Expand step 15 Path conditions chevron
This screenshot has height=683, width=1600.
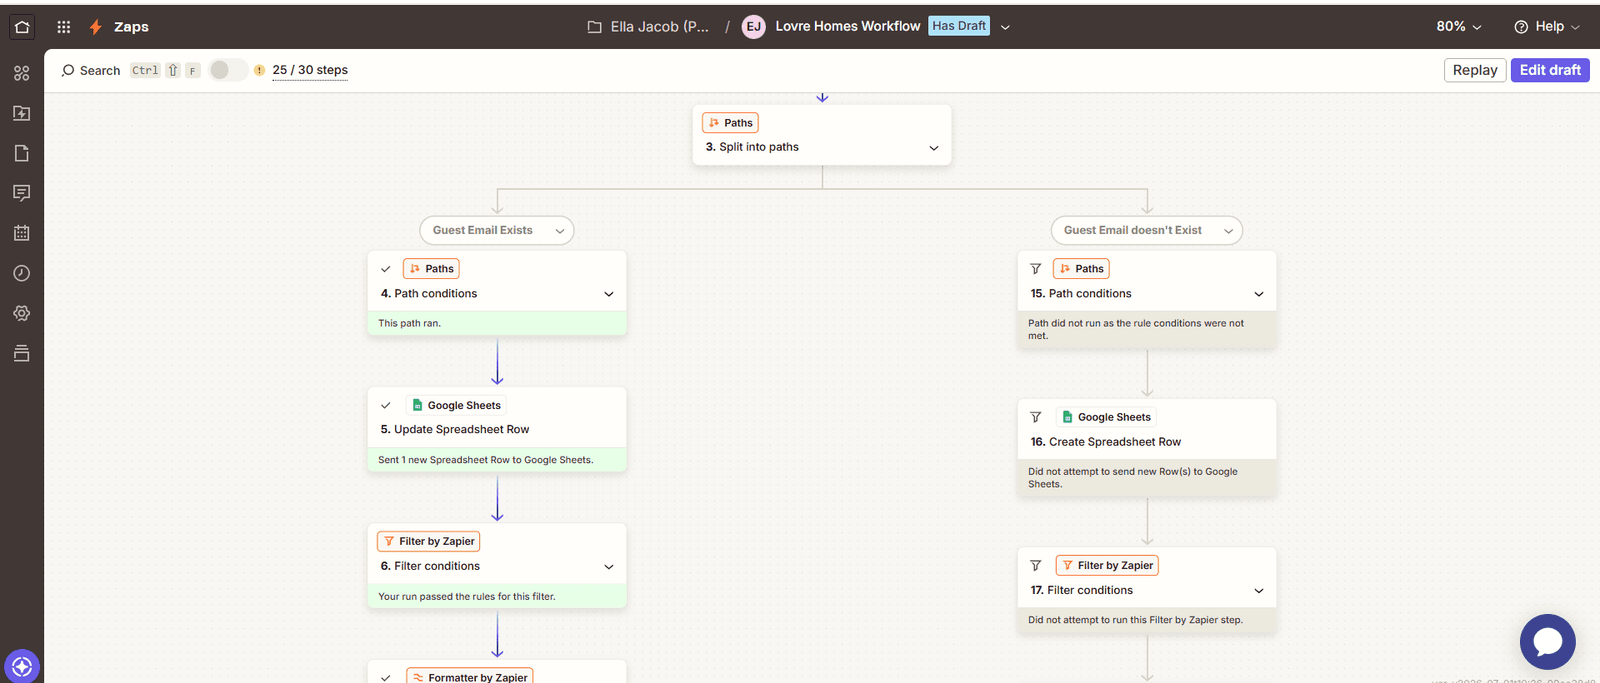click(x=1259, y=294)
